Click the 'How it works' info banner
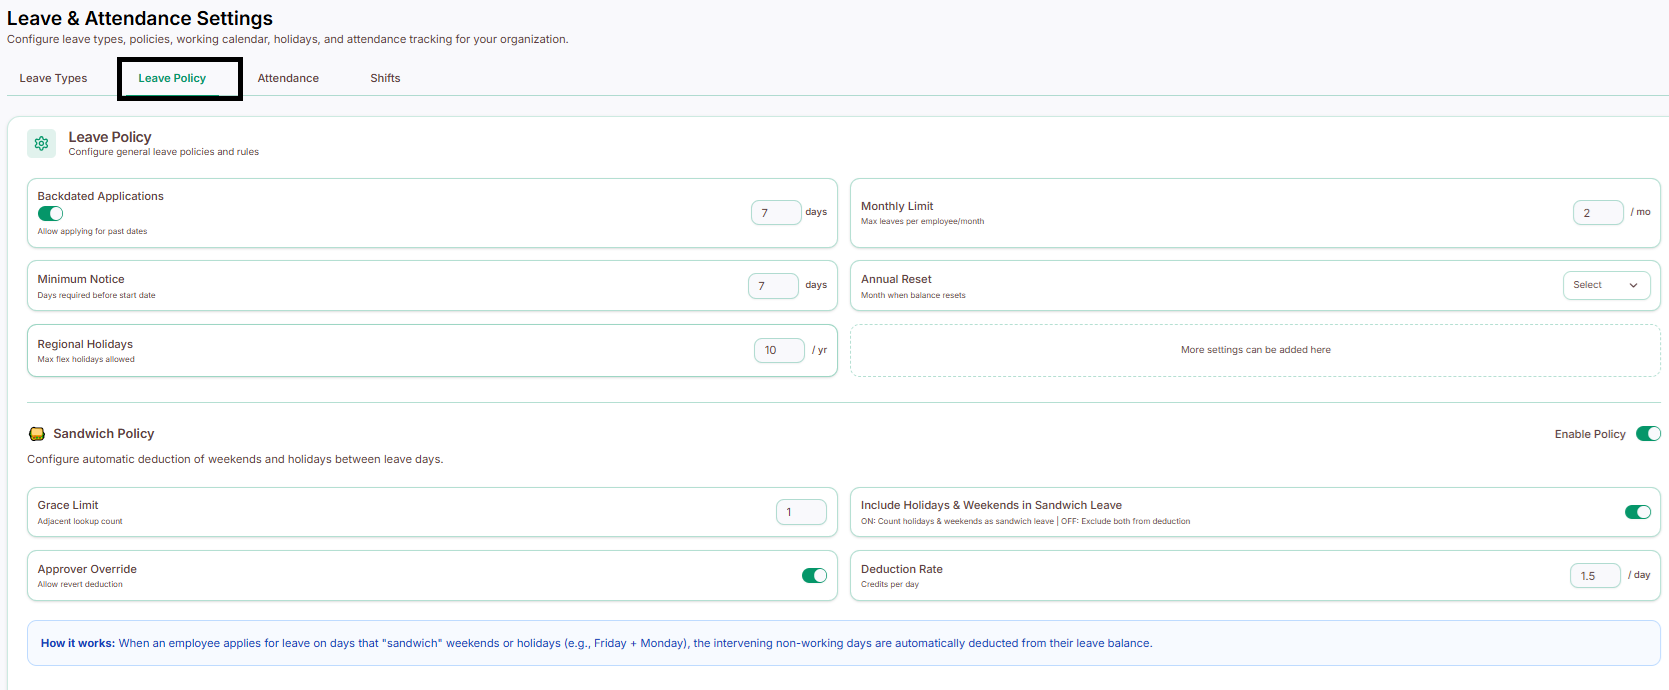 coord(844,643)
